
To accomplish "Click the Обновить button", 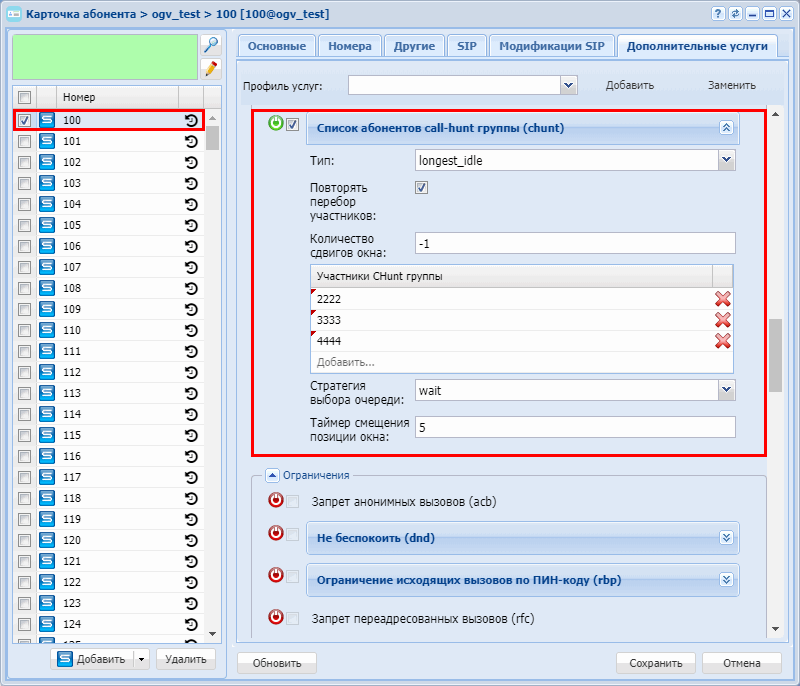I will tap(277, 663).
